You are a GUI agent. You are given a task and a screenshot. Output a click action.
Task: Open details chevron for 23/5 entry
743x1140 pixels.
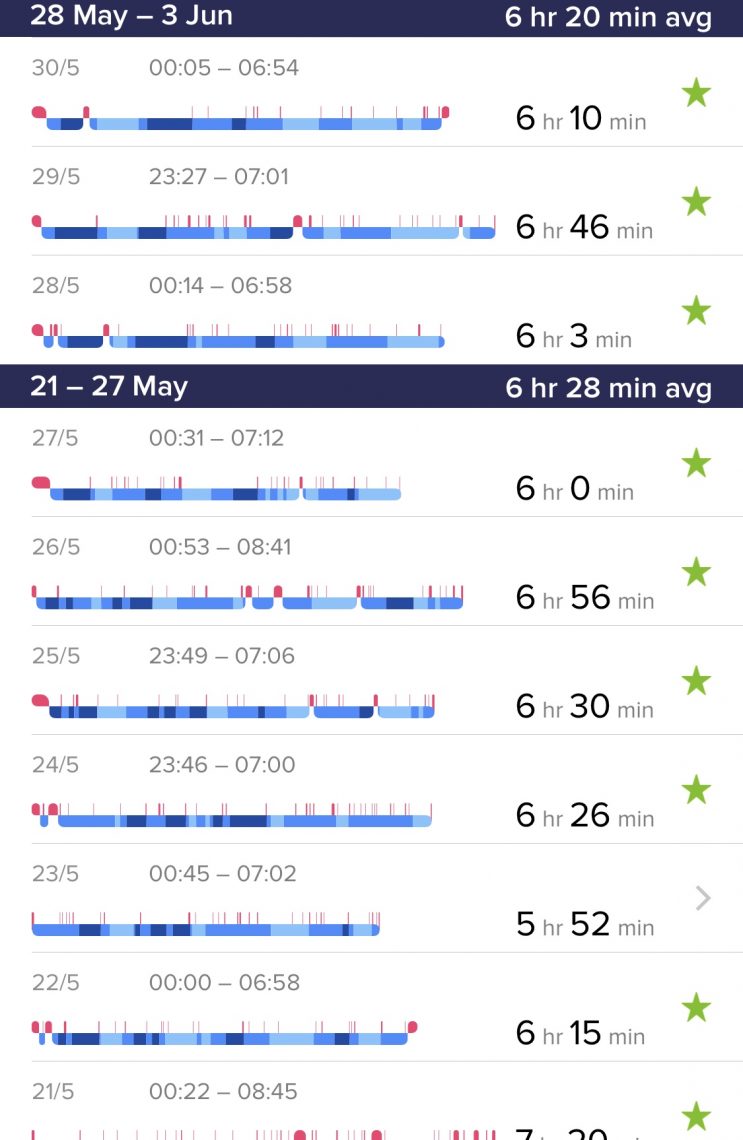(702, 899)
